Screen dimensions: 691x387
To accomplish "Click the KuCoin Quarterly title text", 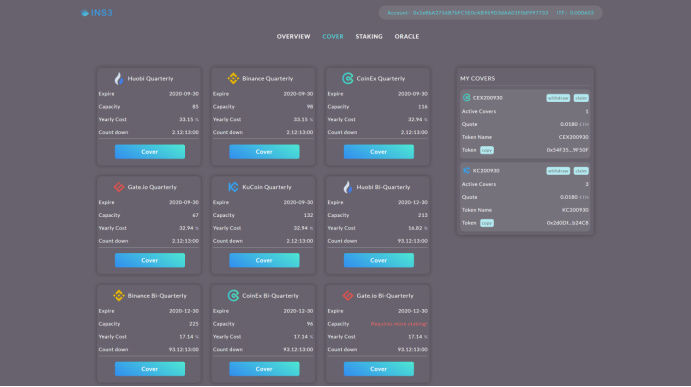I will pyautogui.click(x=267, y=187).
